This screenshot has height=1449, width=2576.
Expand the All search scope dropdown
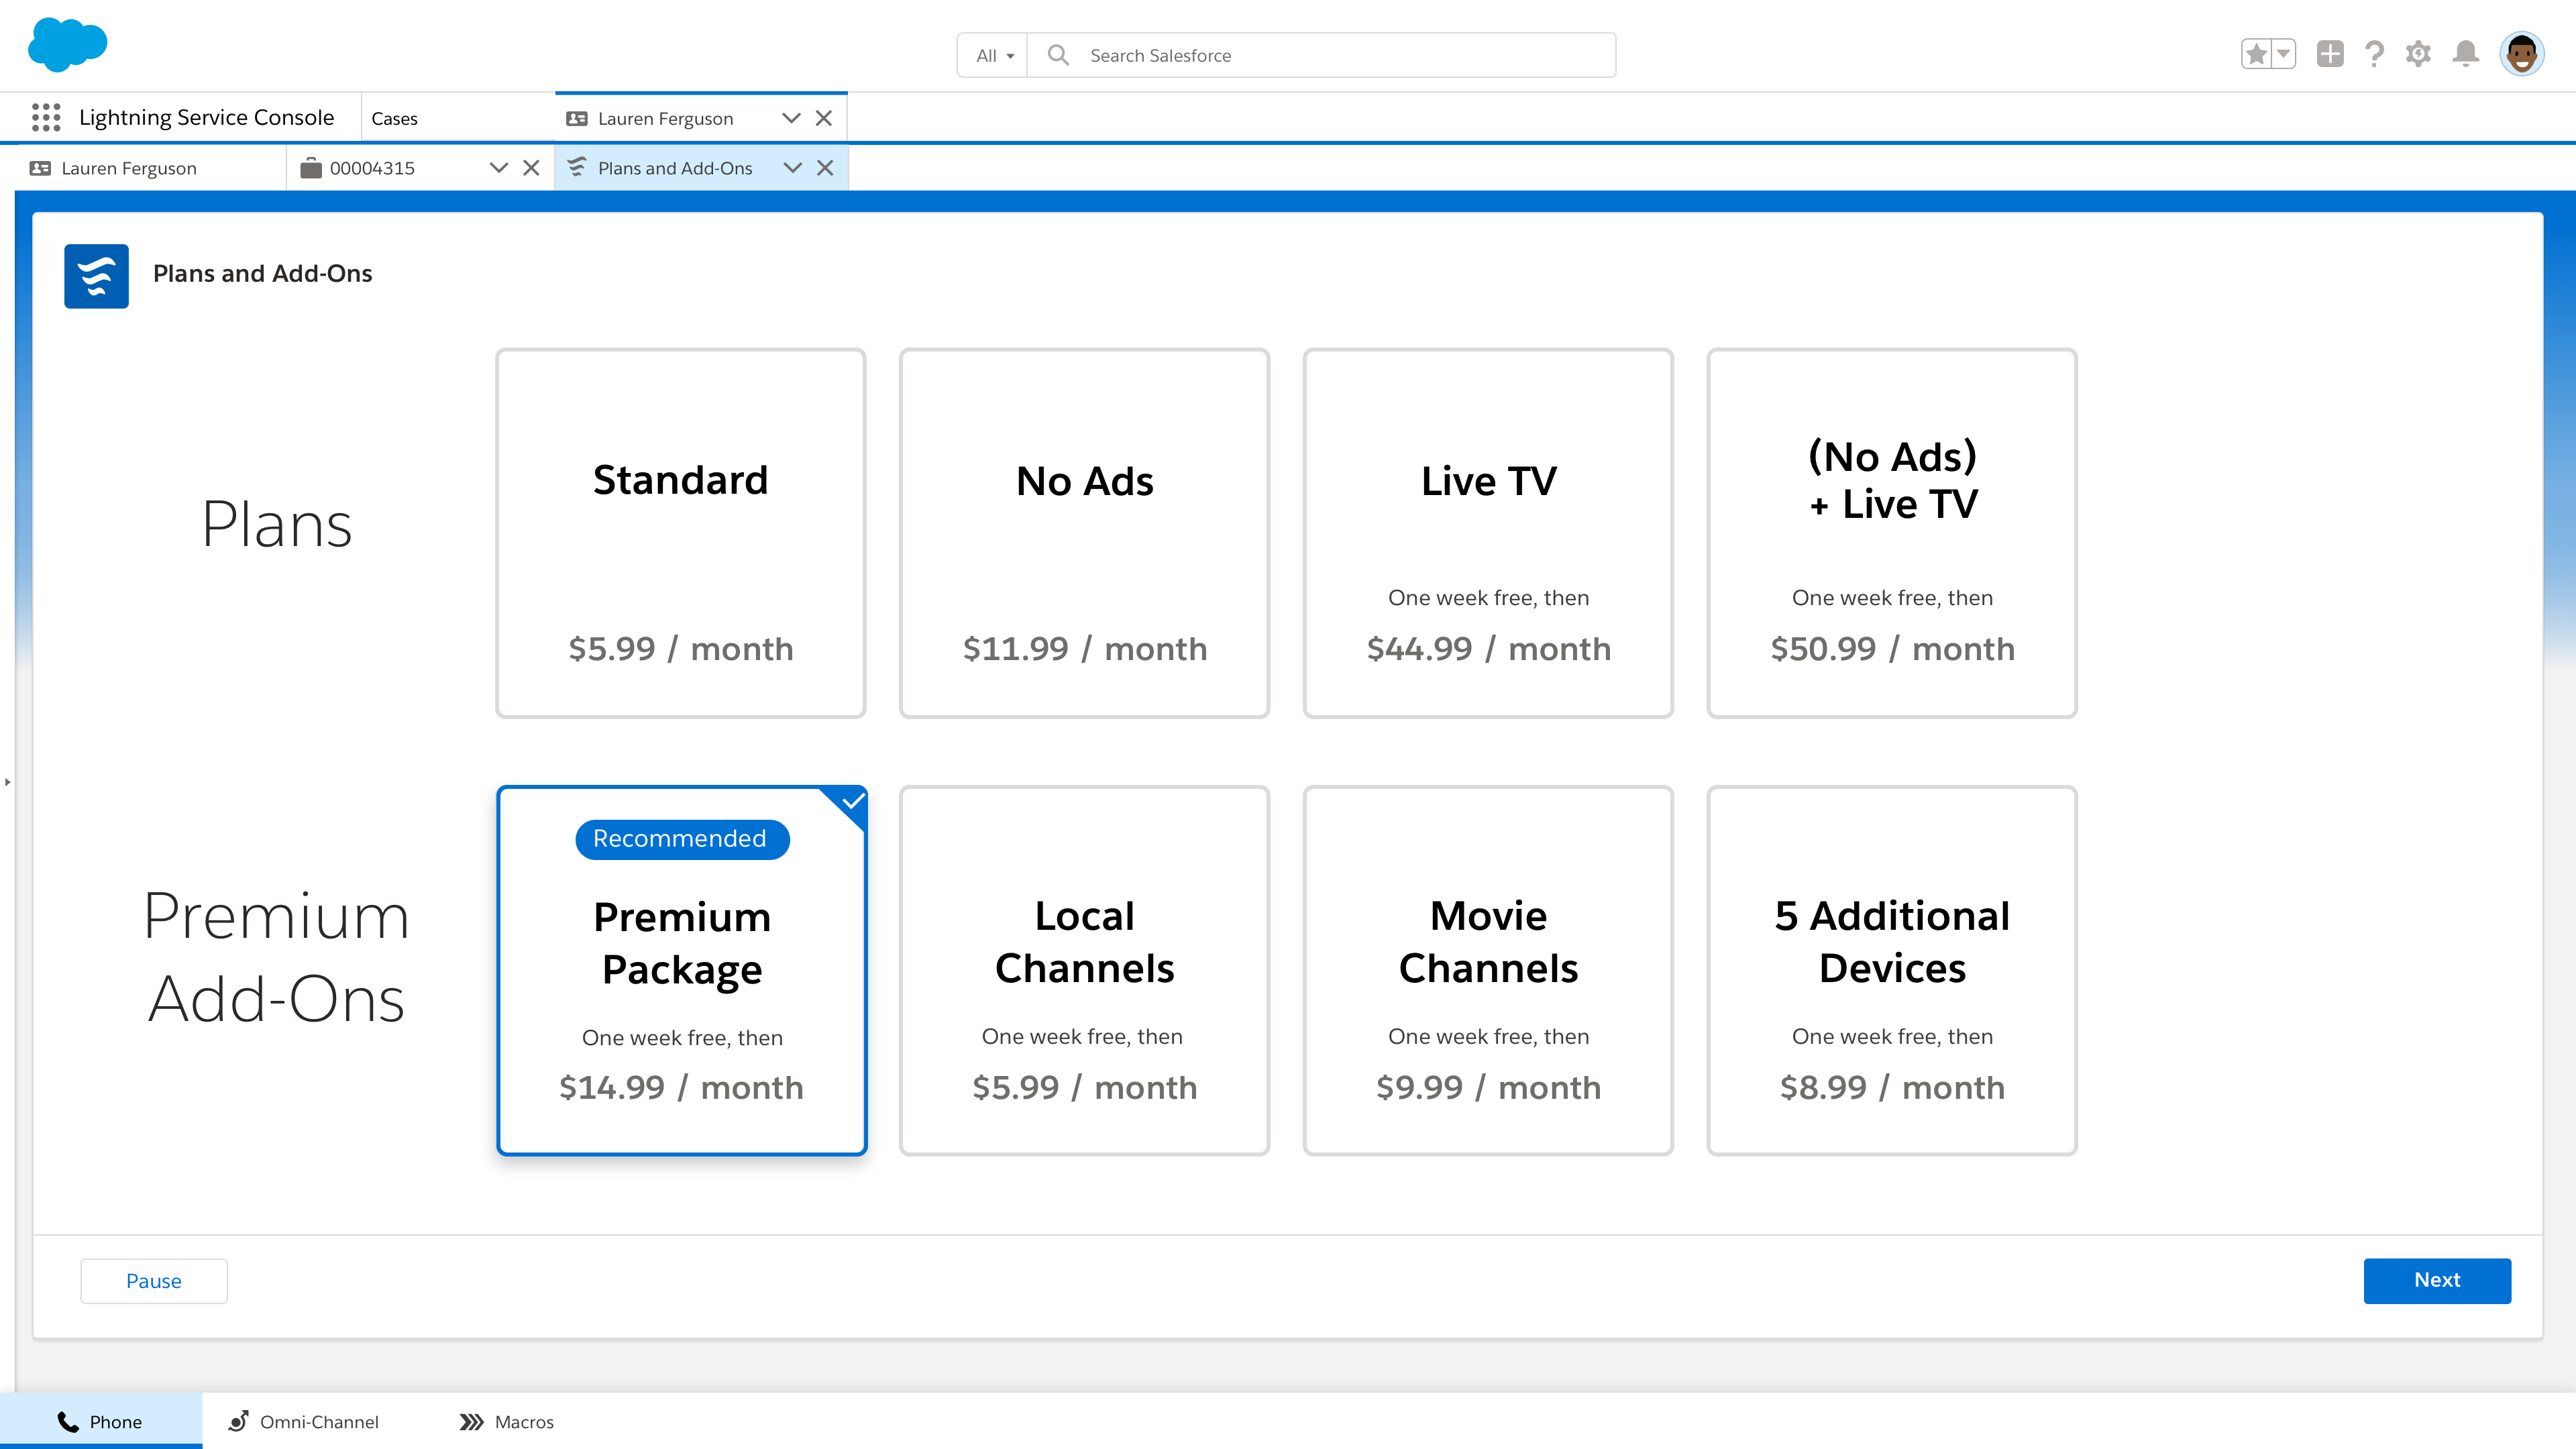(994, 56)
